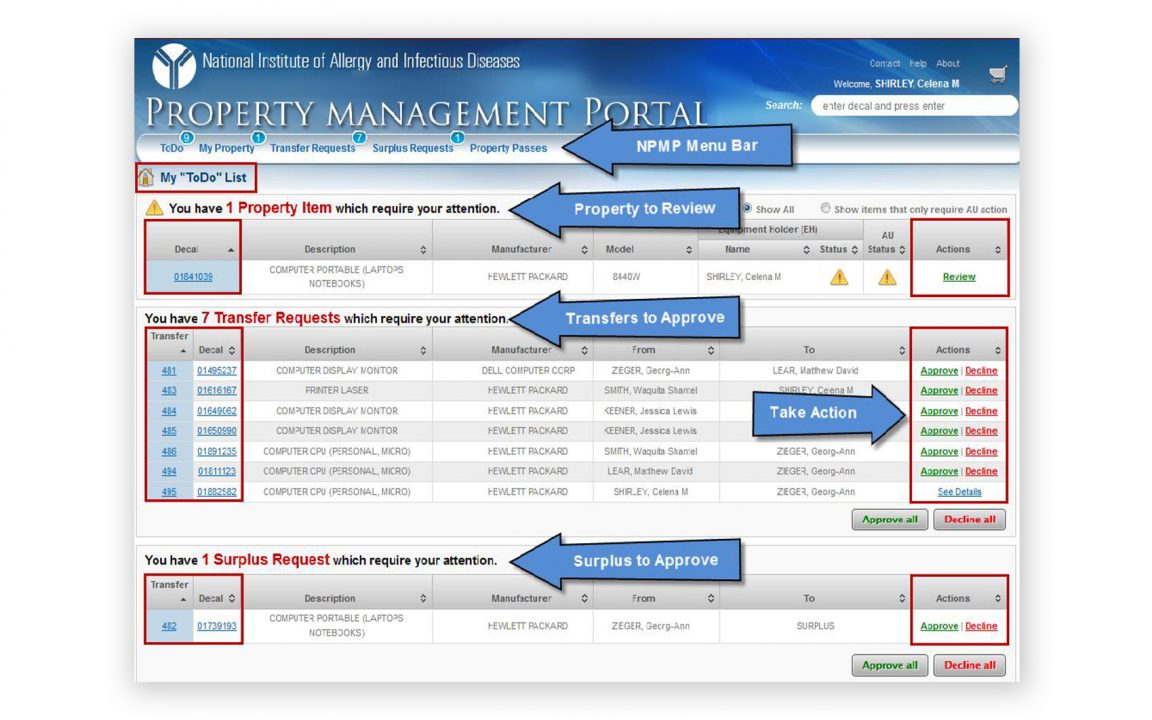Click the alert triangle beside Property Item heading

click(x=154, y=208)
